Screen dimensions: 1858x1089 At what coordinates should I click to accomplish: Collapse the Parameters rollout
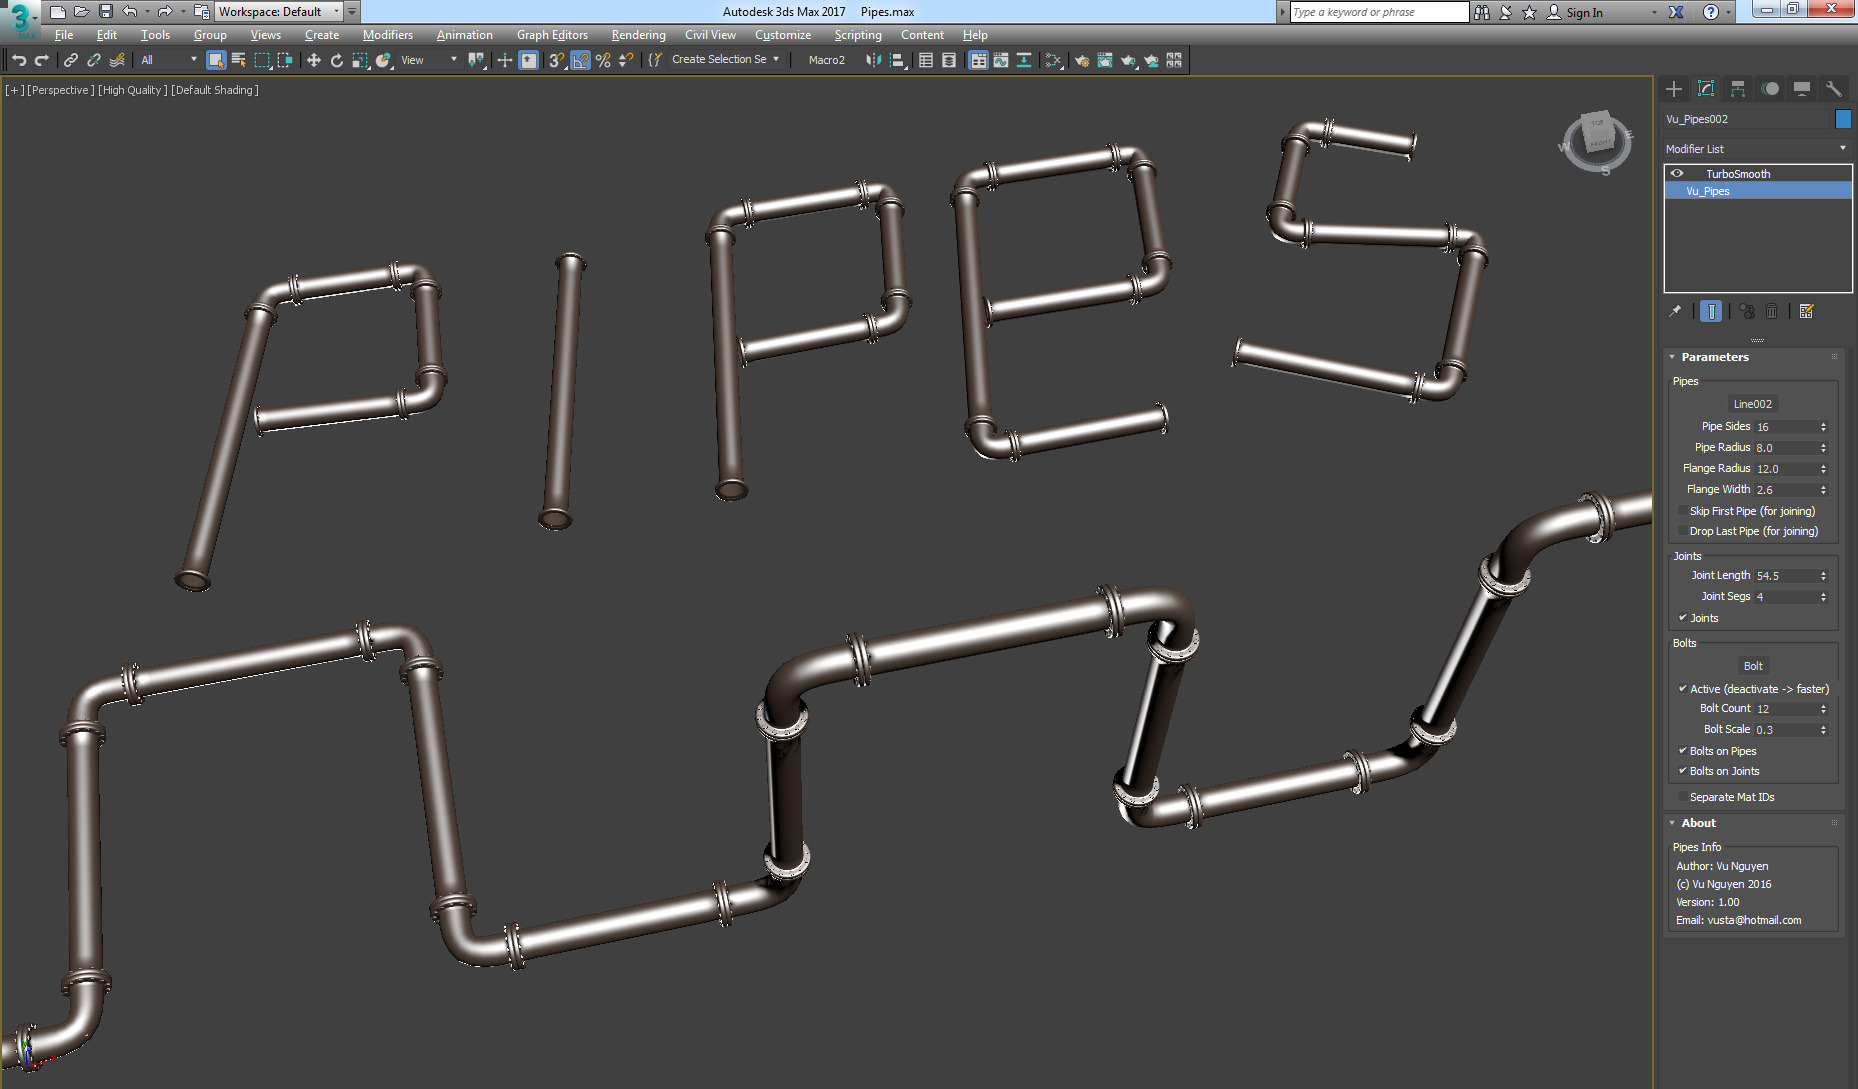(x=1714, y=357)
